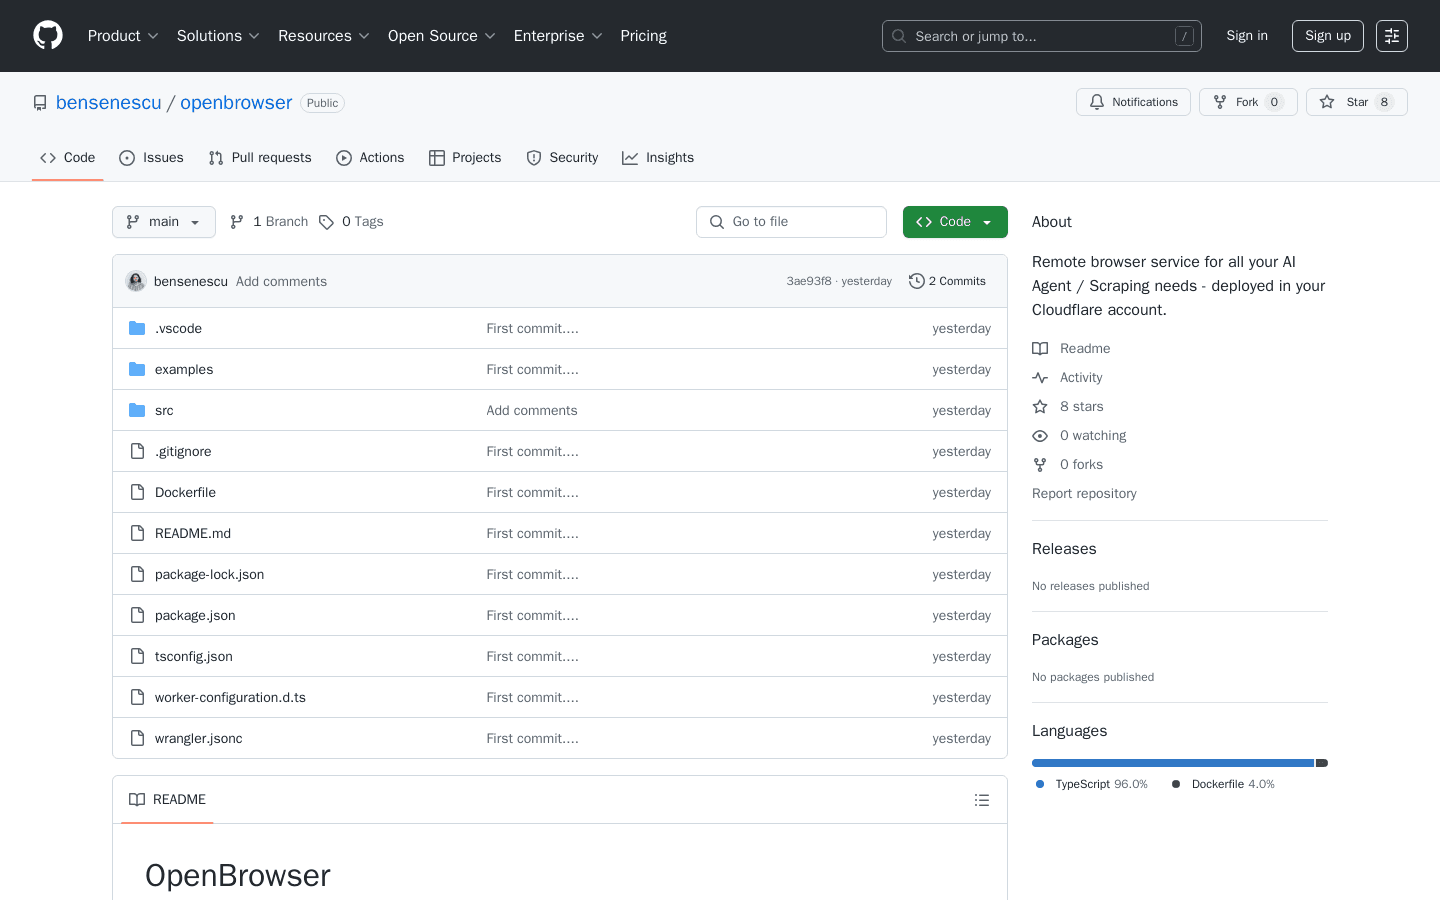Open the Add comments commit message link

coord(281,282)
